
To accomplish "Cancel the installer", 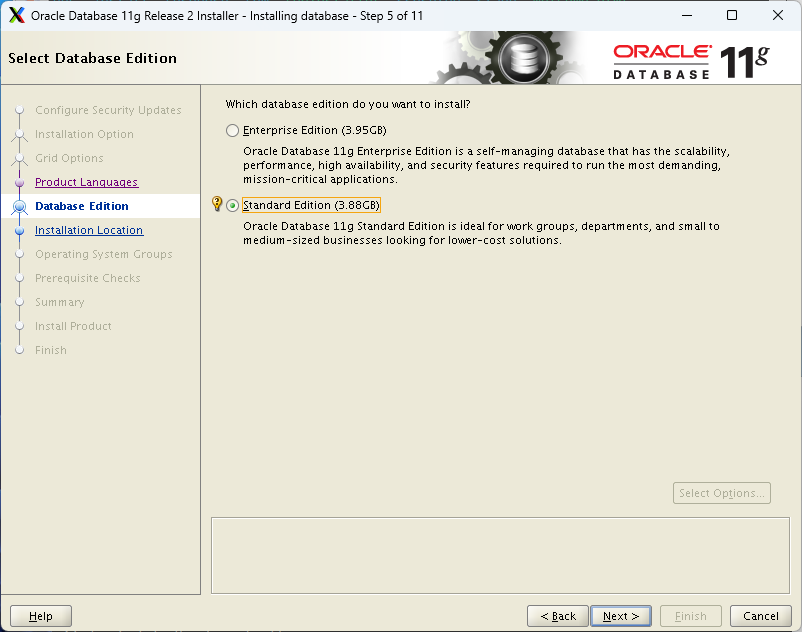I will pyautogui.click(x=761, y=616).
